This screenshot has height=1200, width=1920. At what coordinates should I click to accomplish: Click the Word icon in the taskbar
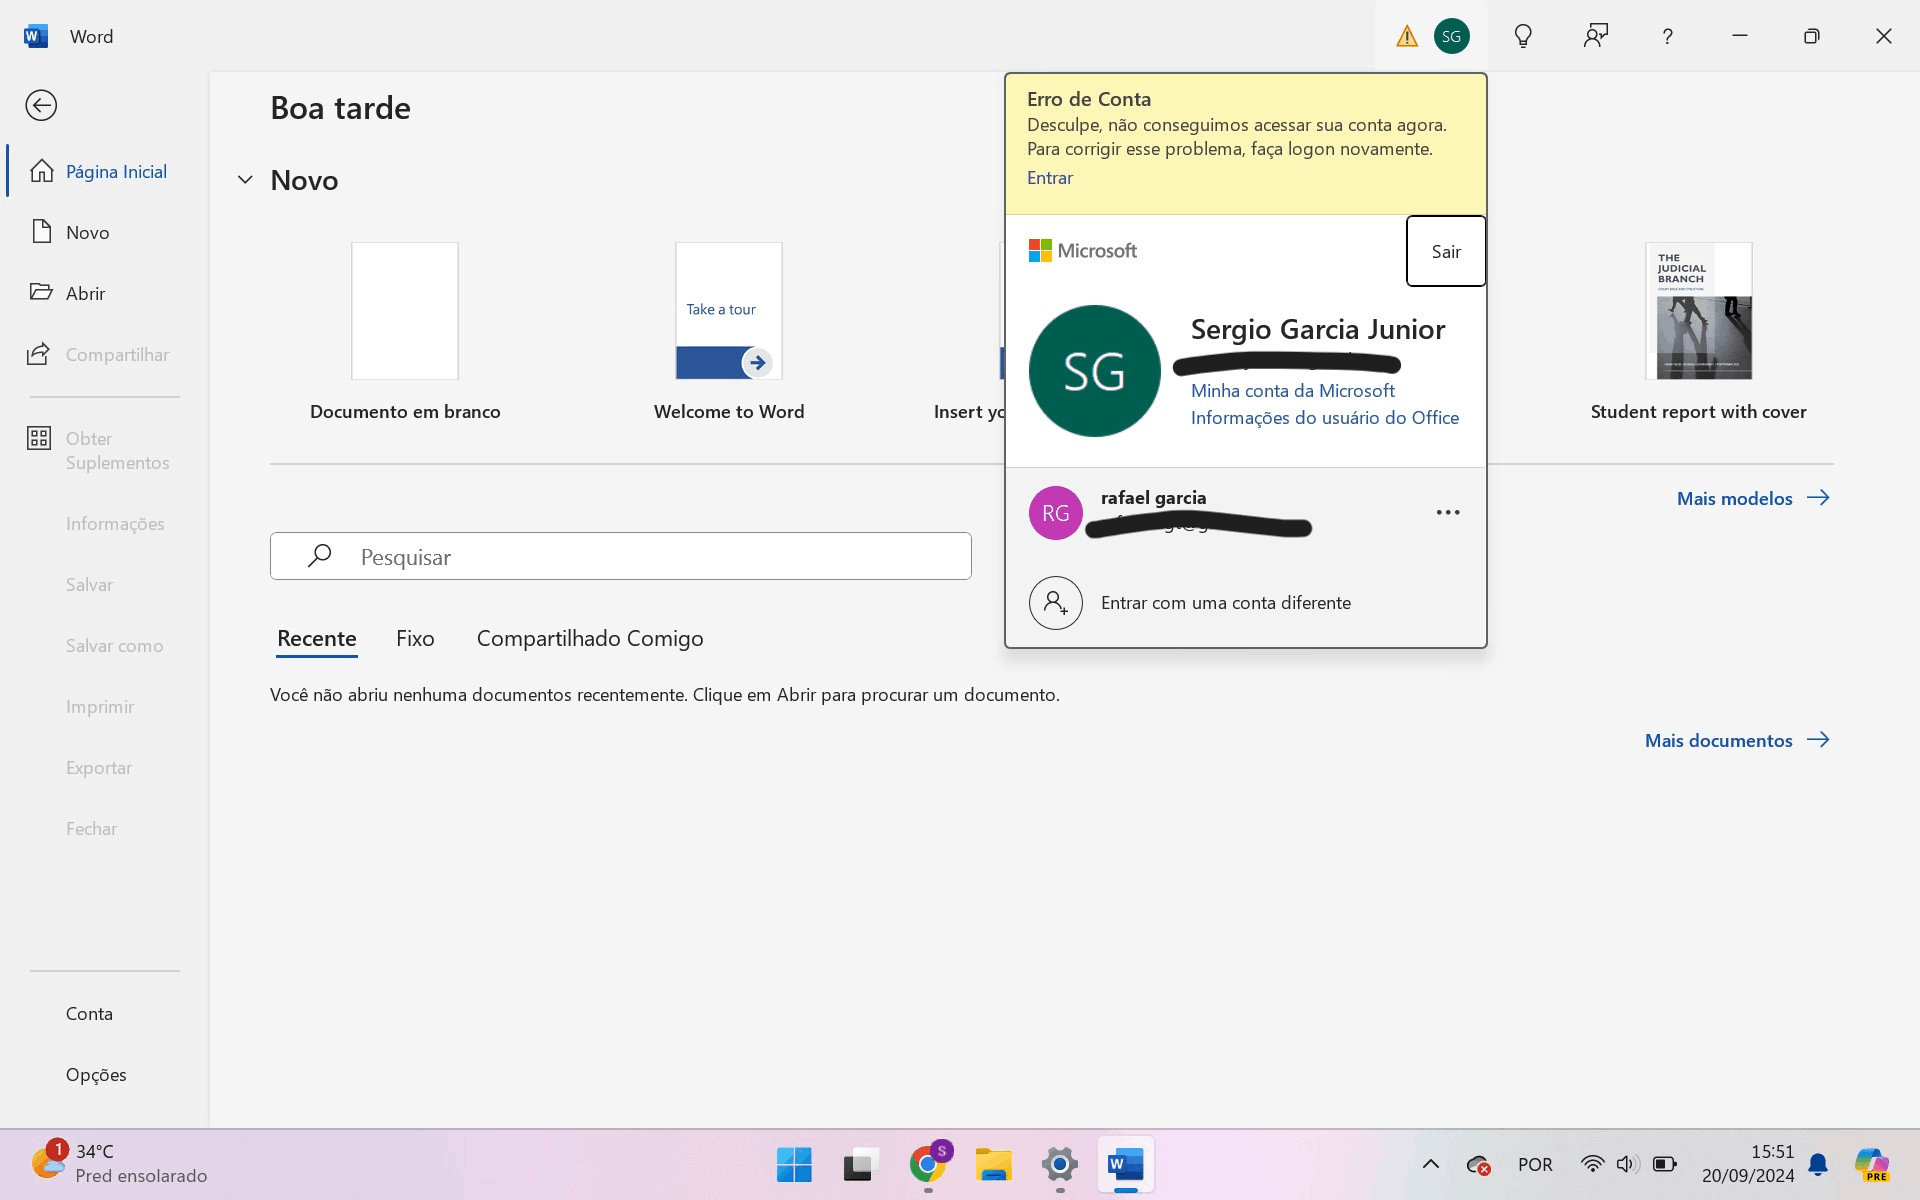coord(1126,1164)
